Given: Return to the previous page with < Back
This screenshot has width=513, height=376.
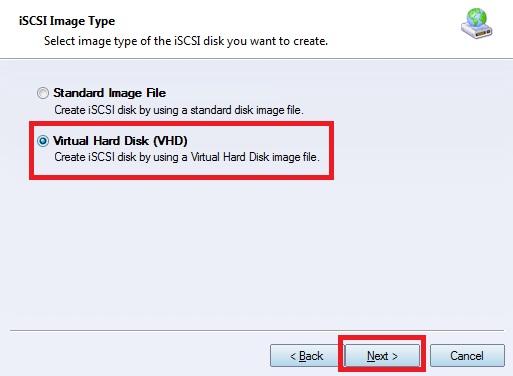Looking at the screenshot, I should (306, 356).
